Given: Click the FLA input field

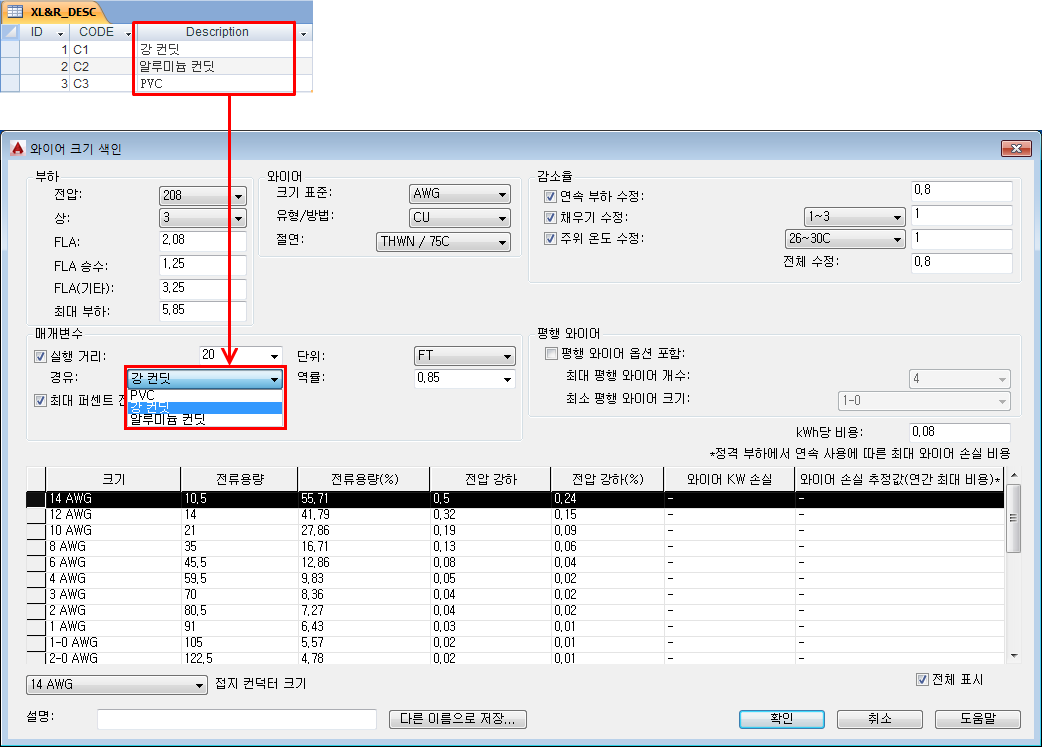Looking at the screenshot, I should click(203, 241).
